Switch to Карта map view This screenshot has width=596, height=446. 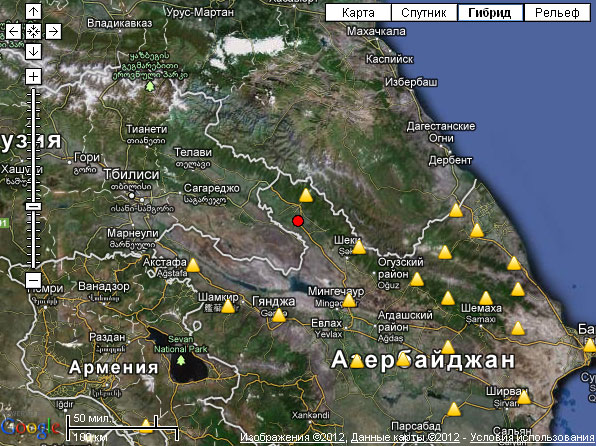coord(358,13)
